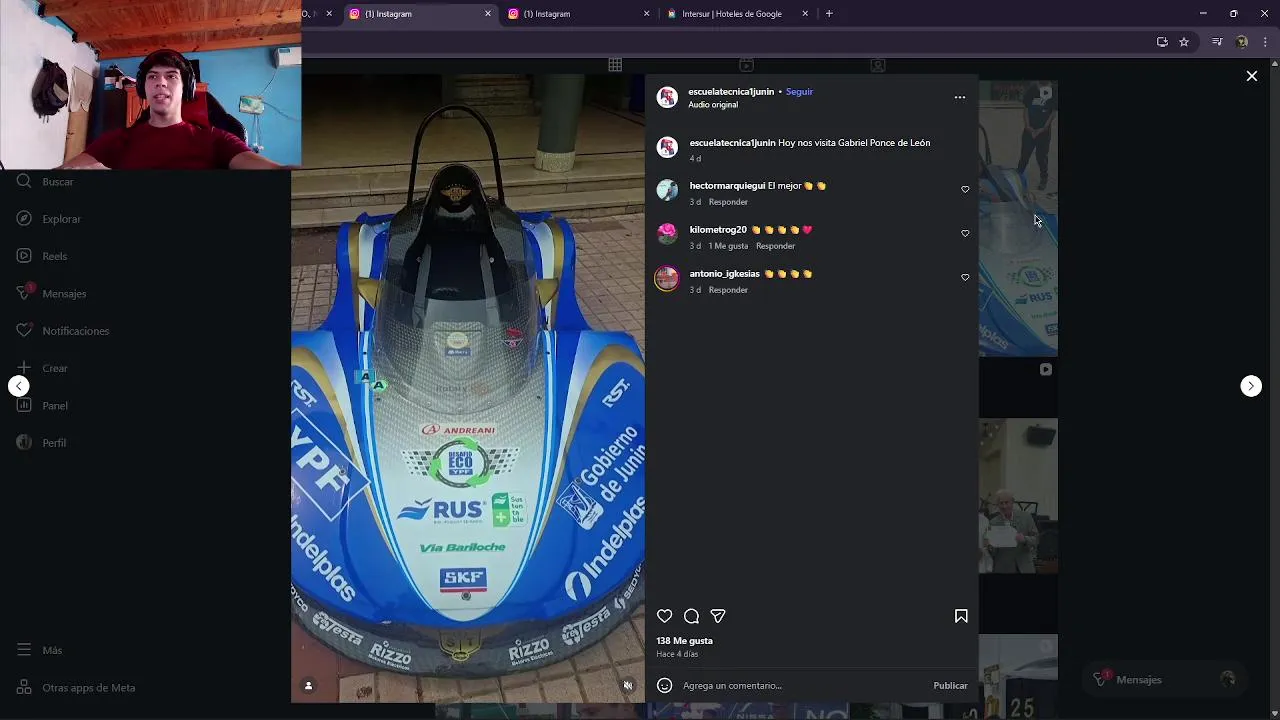Switch to the second Instagram tab

[x=578, y=14]
